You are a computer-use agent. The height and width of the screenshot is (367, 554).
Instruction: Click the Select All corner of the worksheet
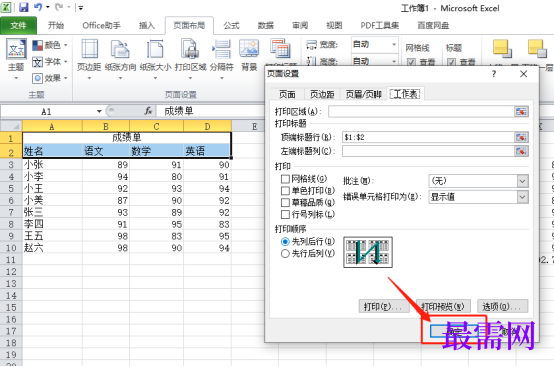pos(11,126)
